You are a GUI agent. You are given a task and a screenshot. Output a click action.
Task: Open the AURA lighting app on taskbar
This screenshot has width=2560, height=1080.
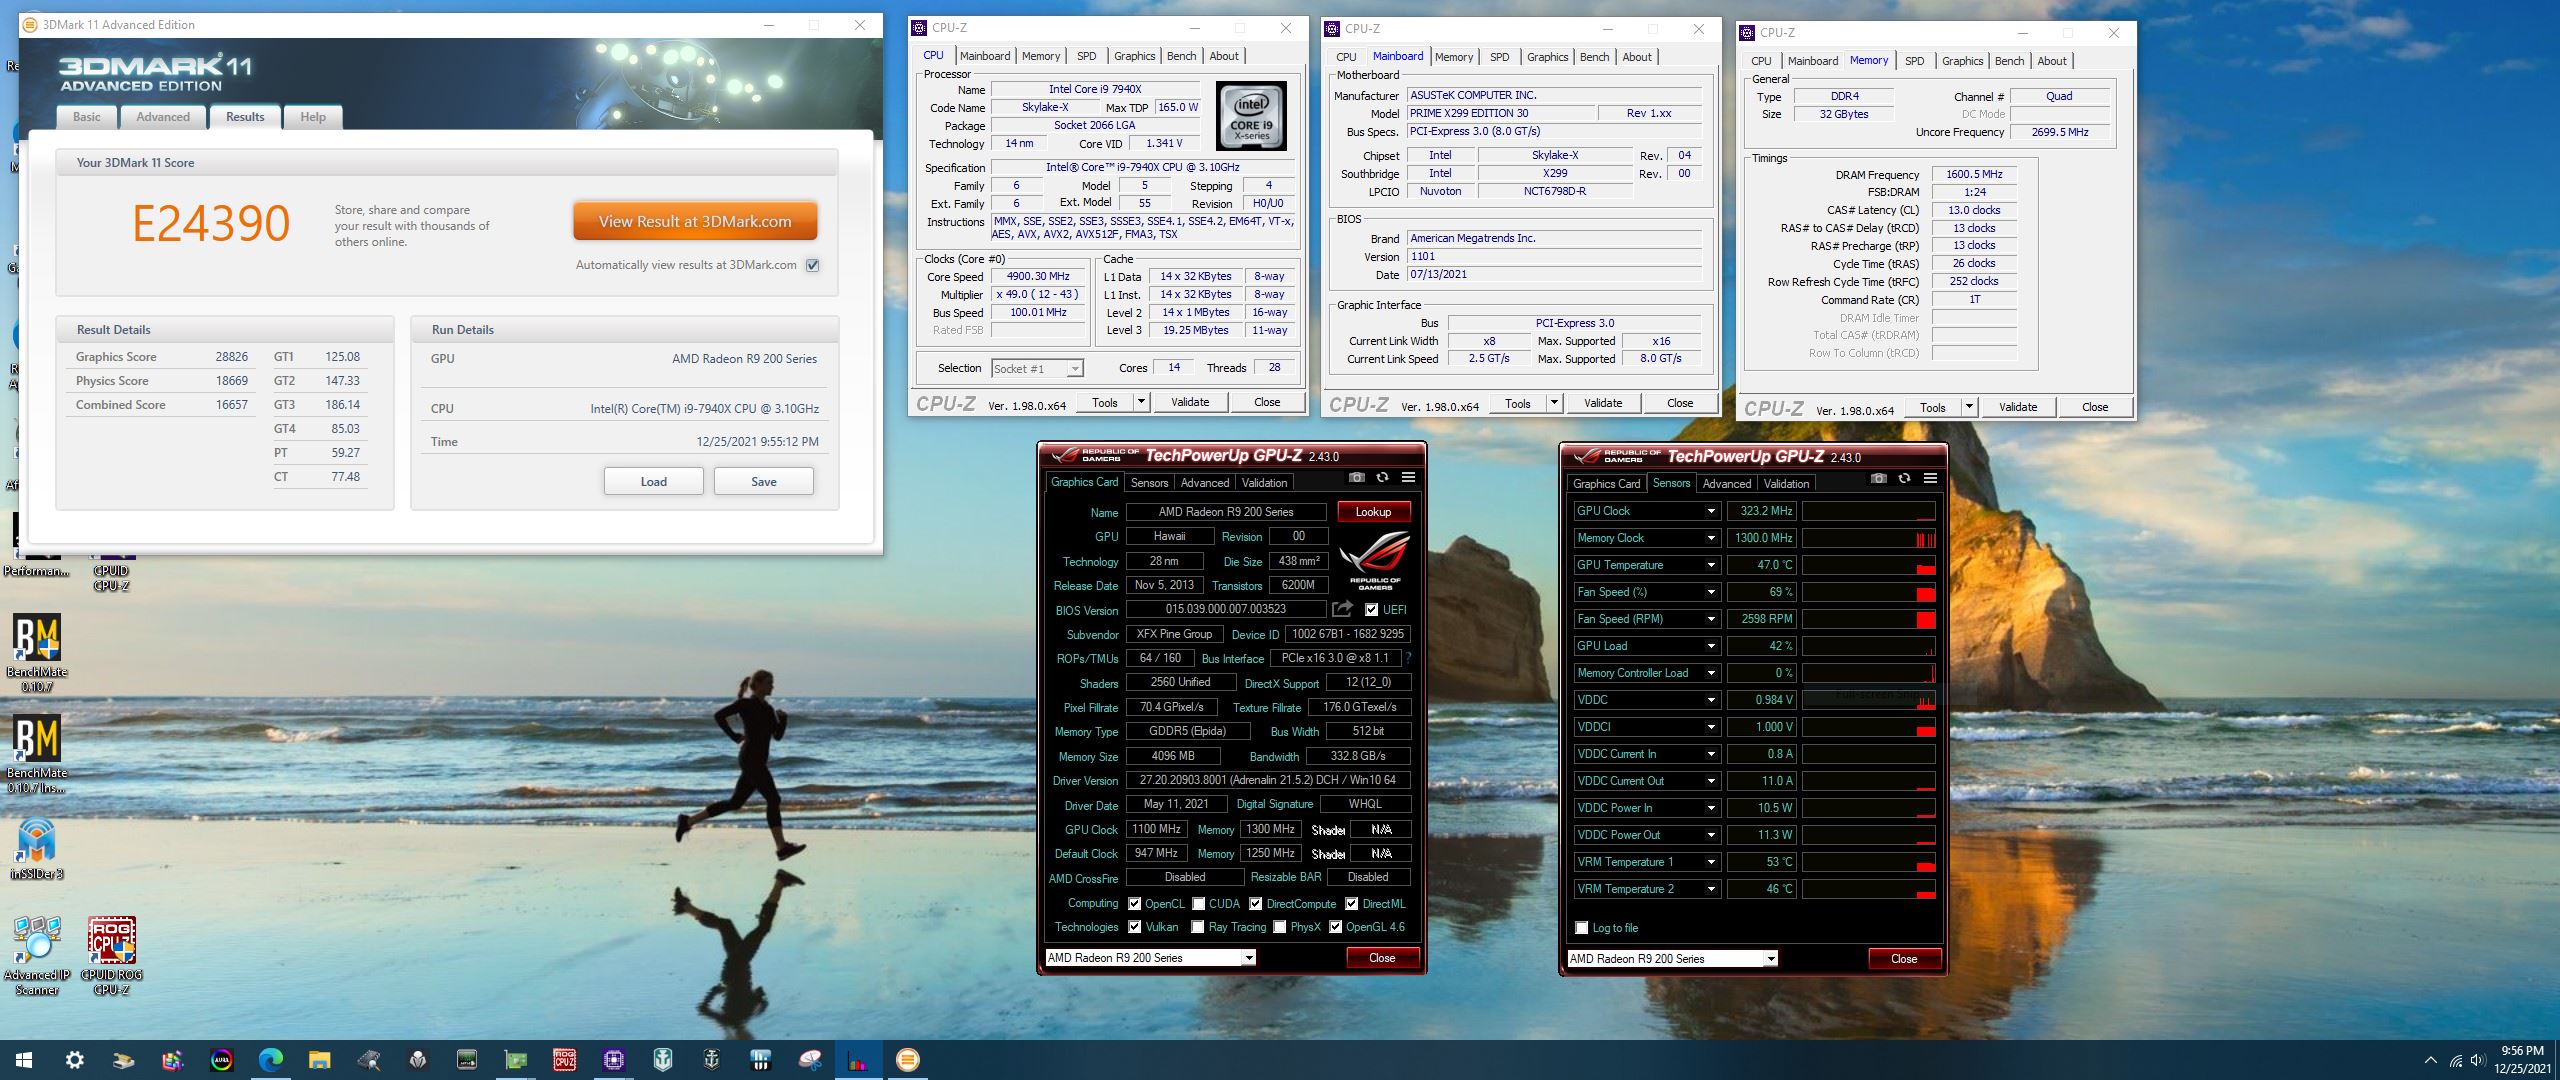tap(222, 1060)
